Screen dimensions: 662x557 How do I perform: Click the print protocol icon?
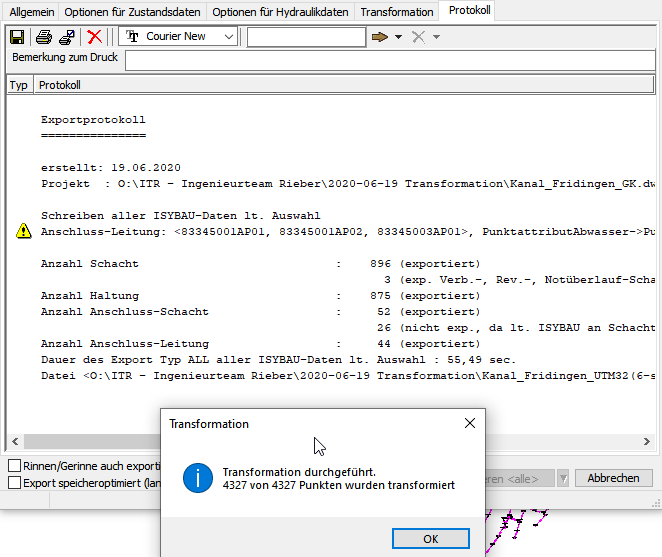point(44,37)
